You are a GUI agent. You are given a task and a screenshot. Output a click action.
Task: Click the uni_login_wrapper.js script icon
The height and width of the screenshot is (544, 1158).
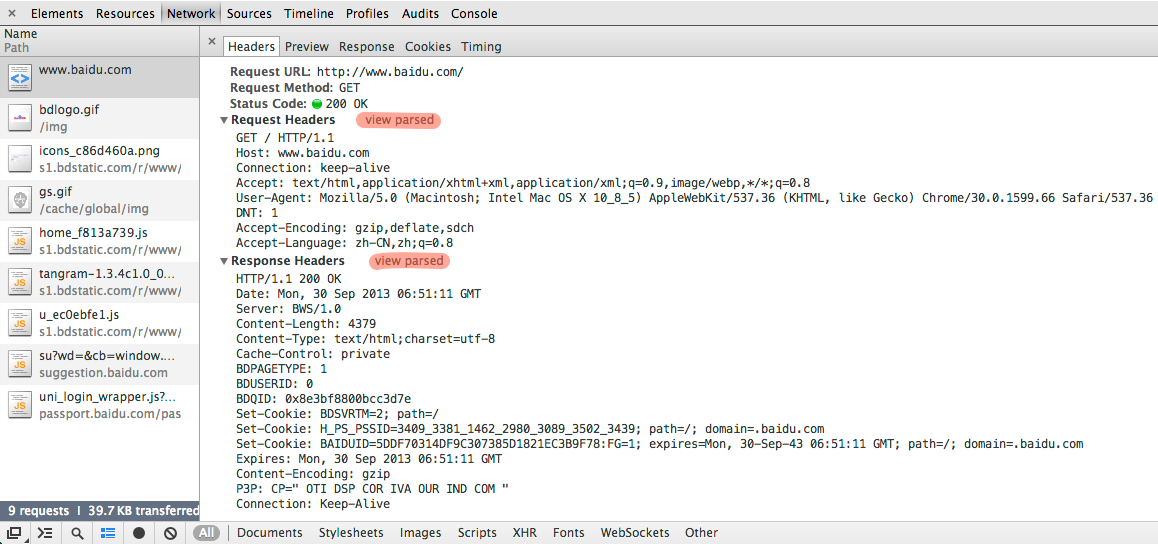click(x=20, y=404)
